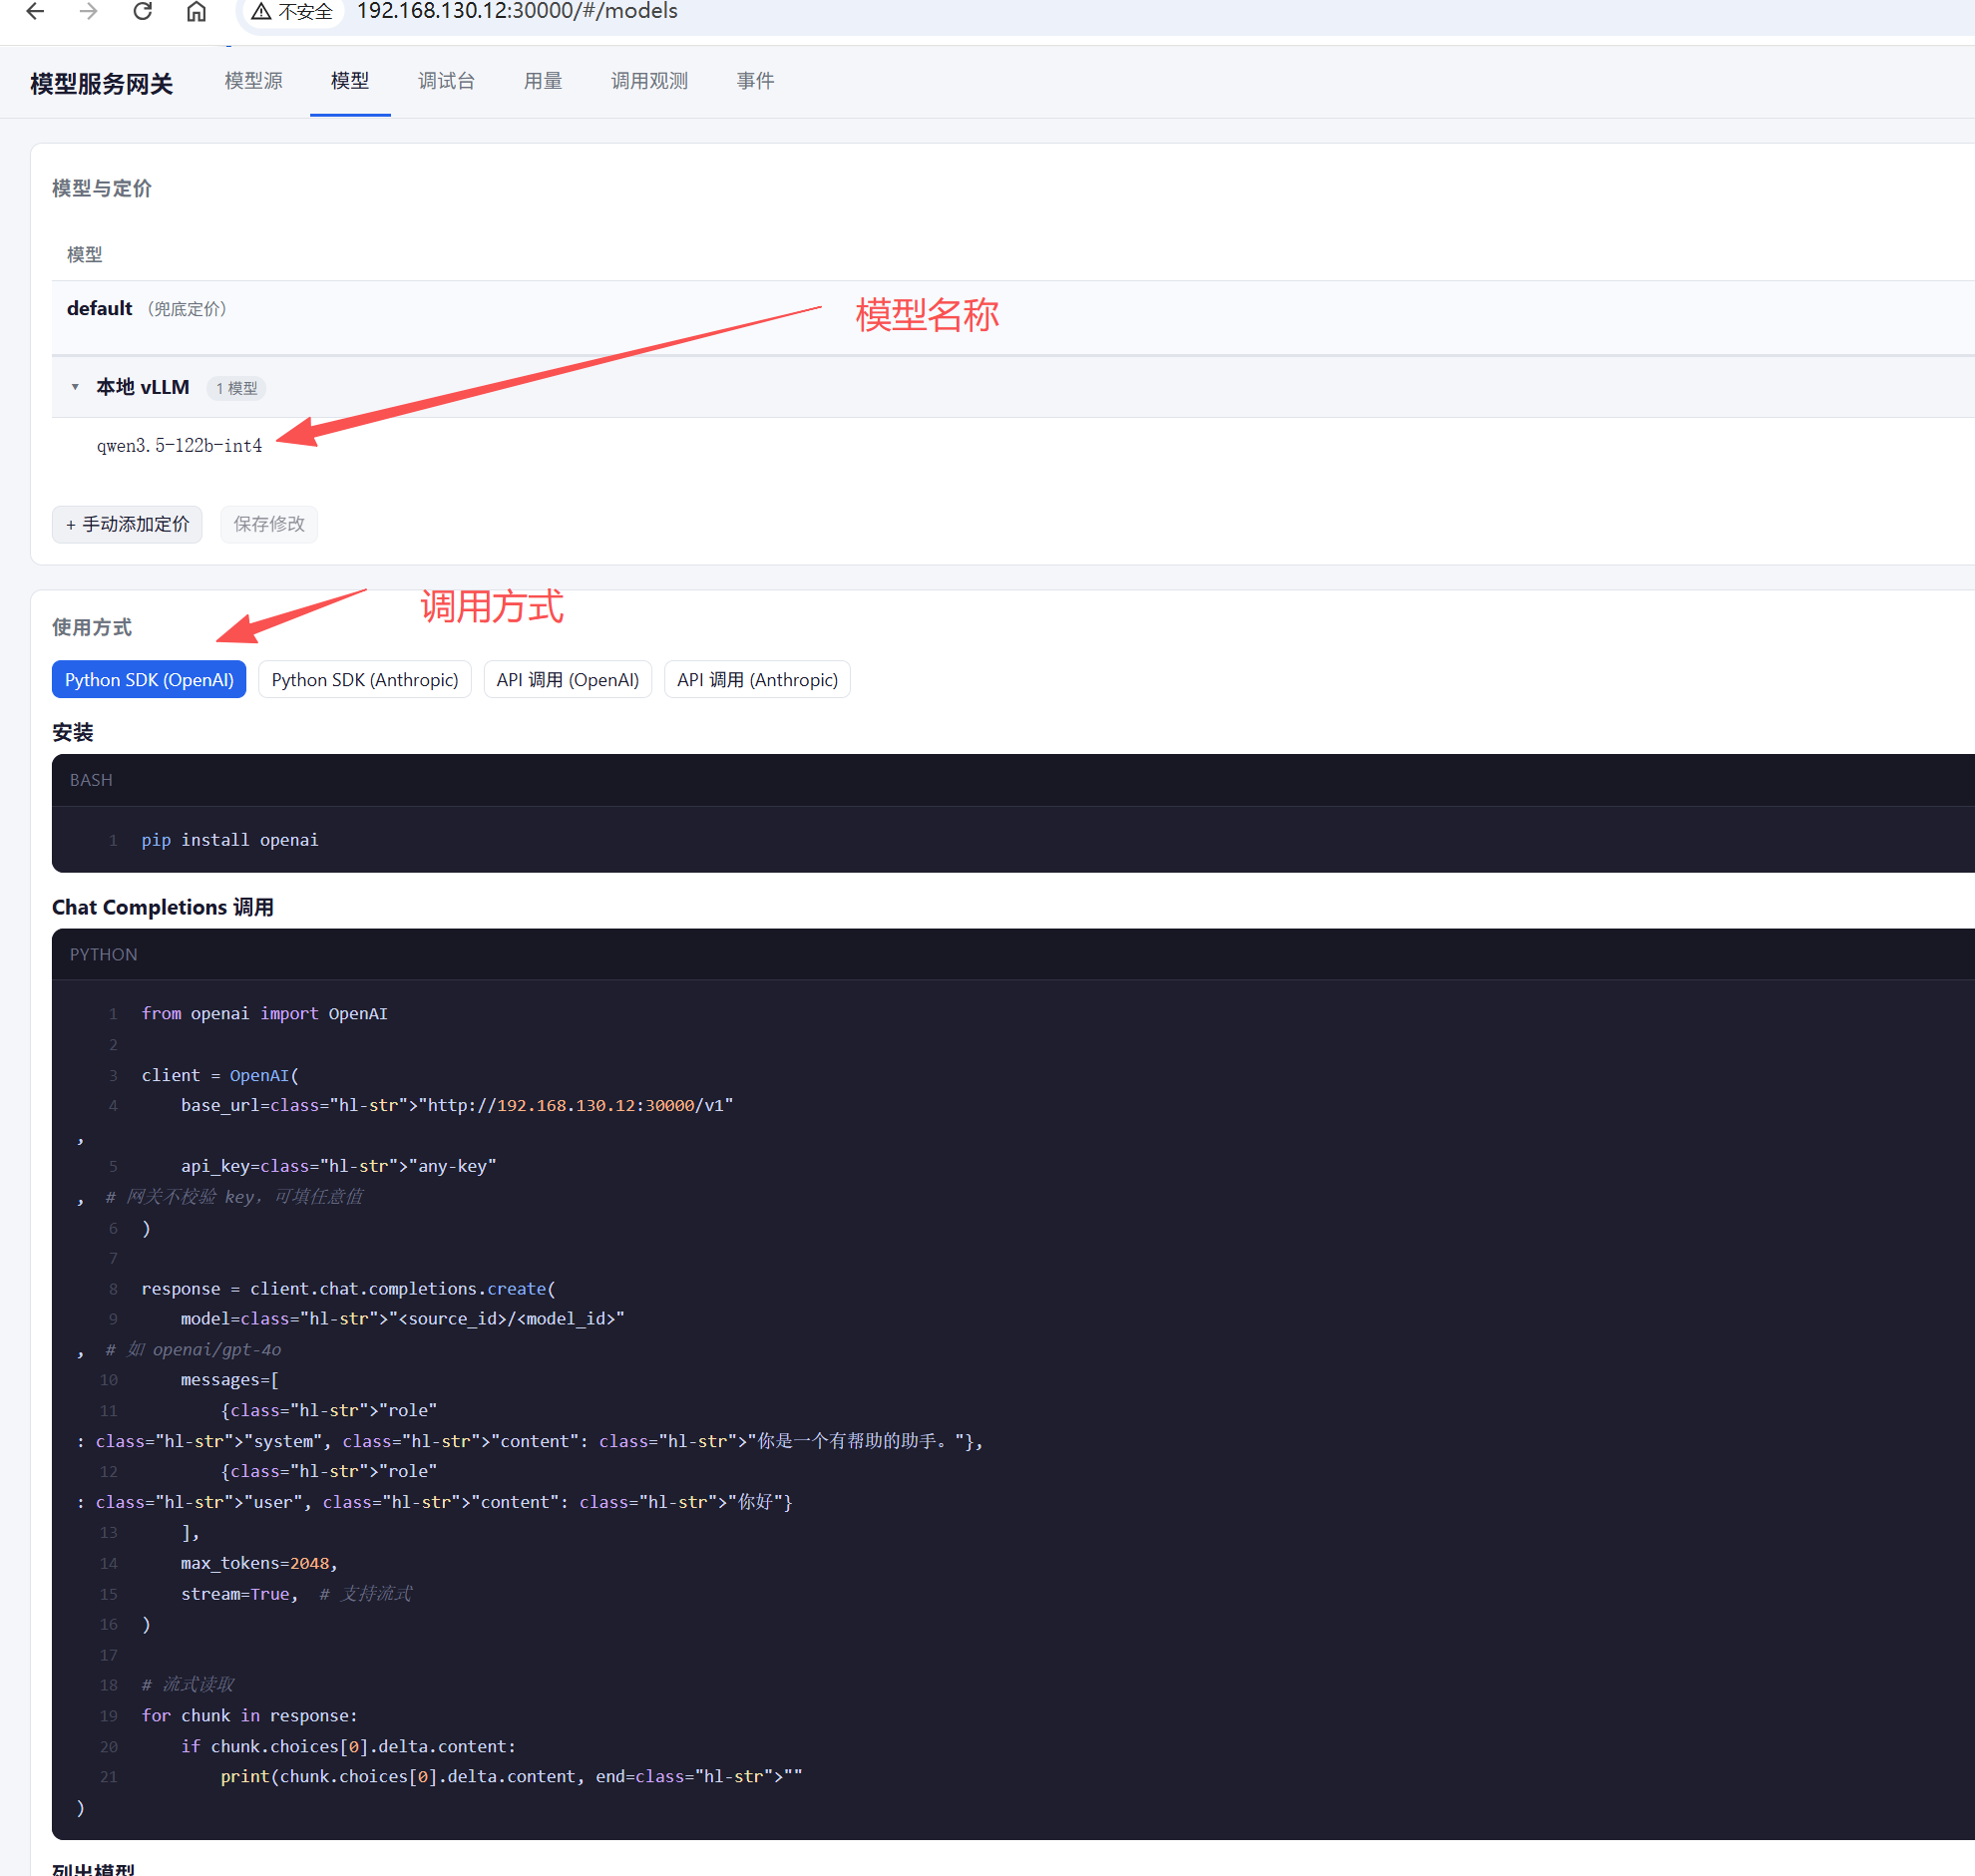Click the 1 模型 count badge
This screenshot has width=1975, height=1876.
[236, 388]
